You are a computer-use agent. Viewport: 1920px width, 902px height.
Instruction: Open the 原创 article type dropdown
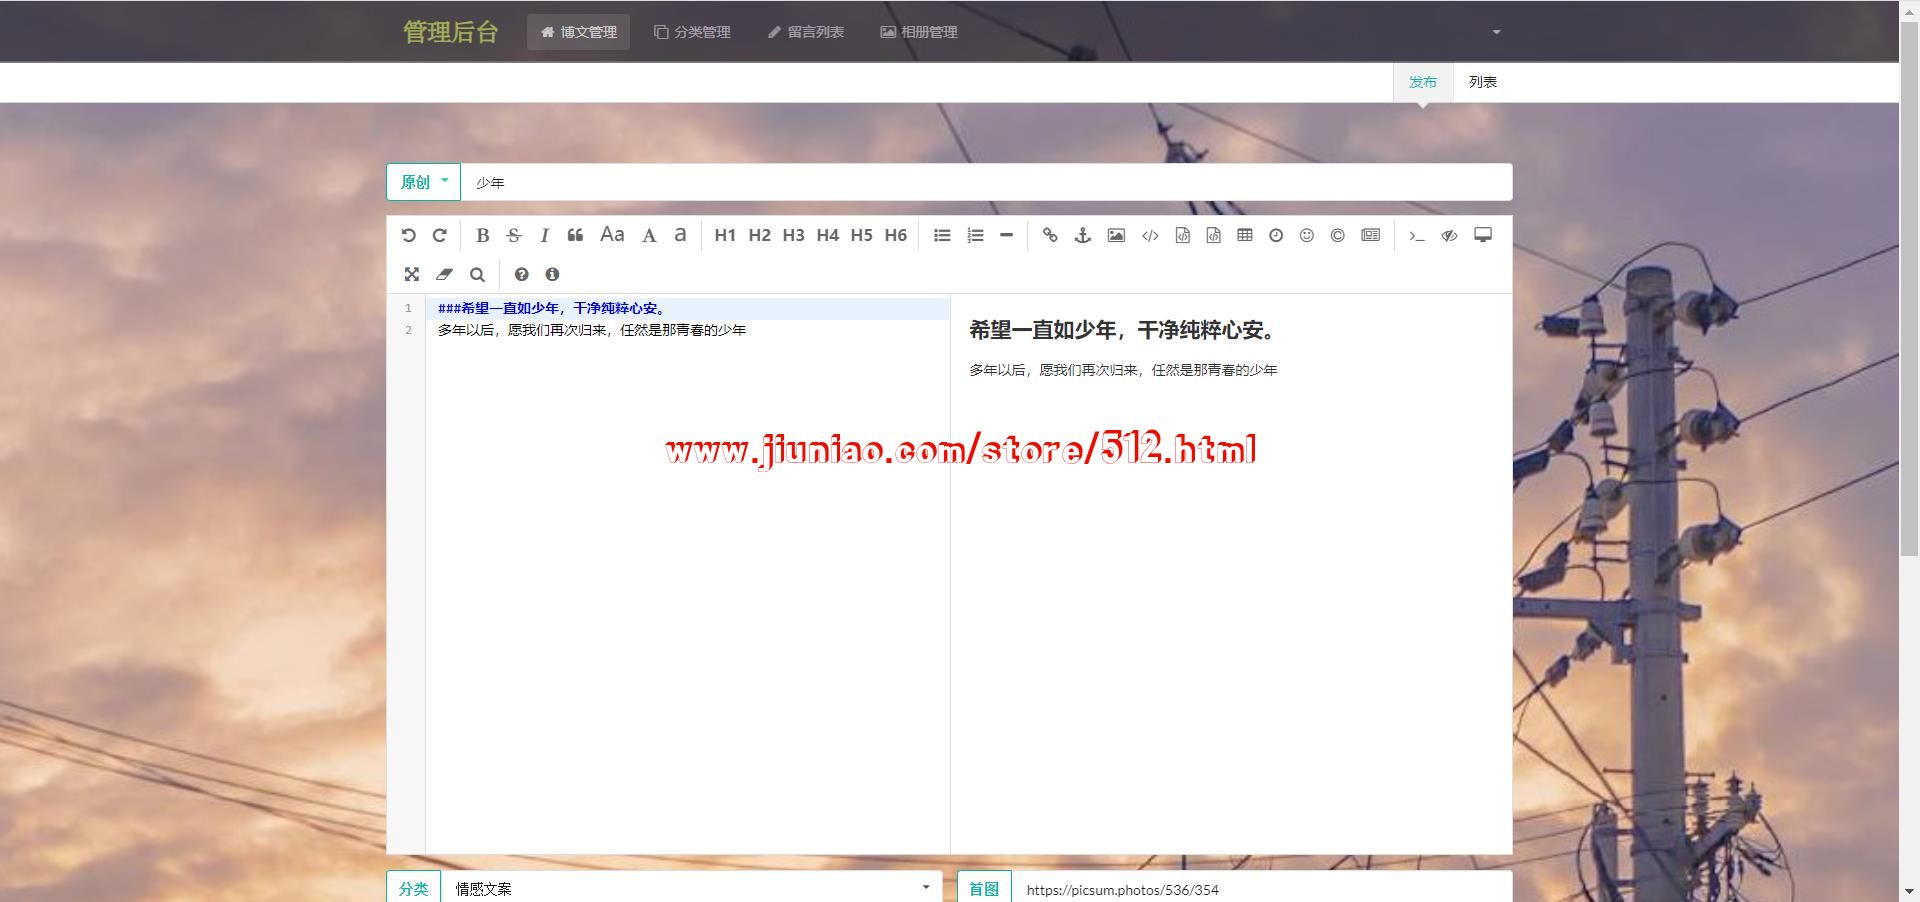coord(423,182)
